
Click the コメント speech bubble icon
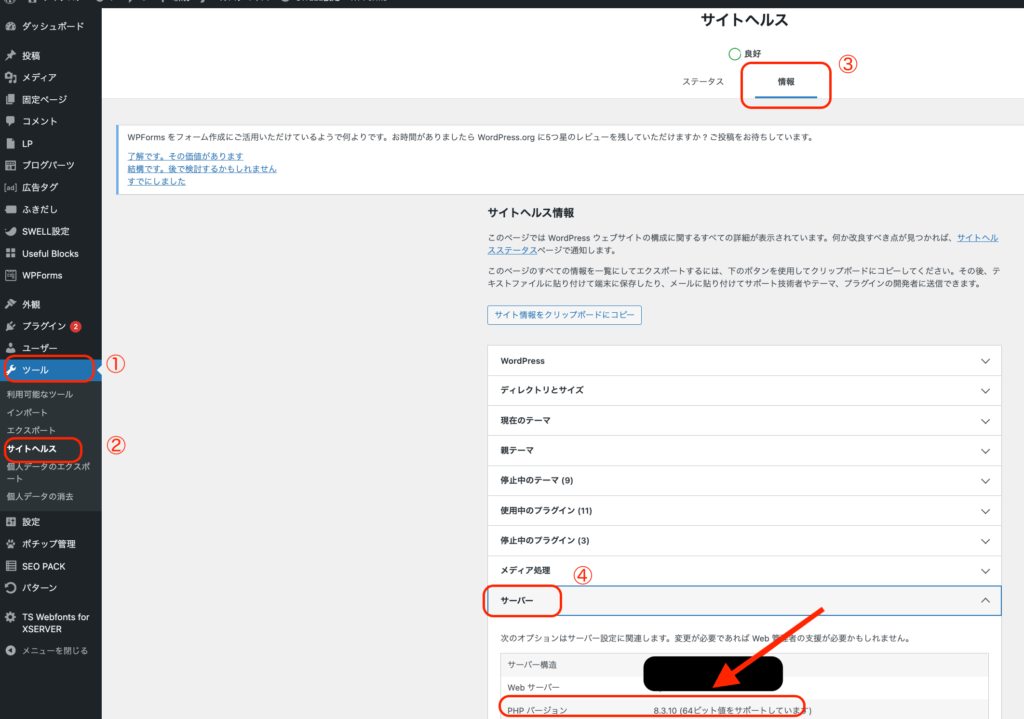tap(13, 121)
